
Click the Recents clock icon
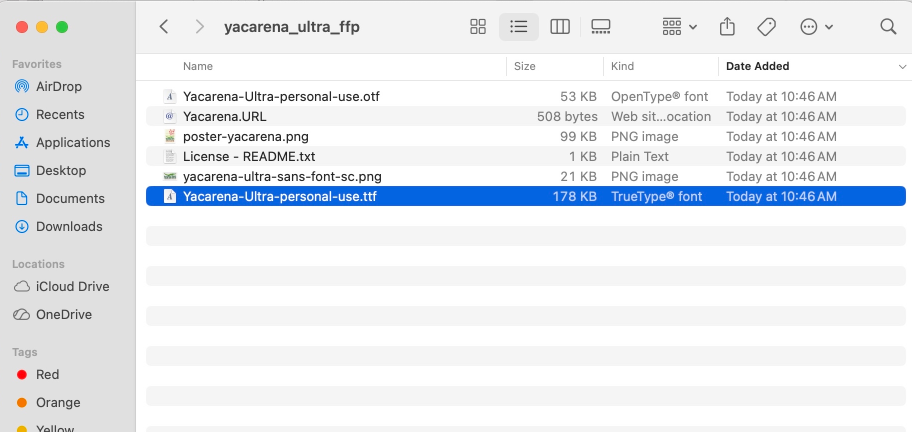22,115
